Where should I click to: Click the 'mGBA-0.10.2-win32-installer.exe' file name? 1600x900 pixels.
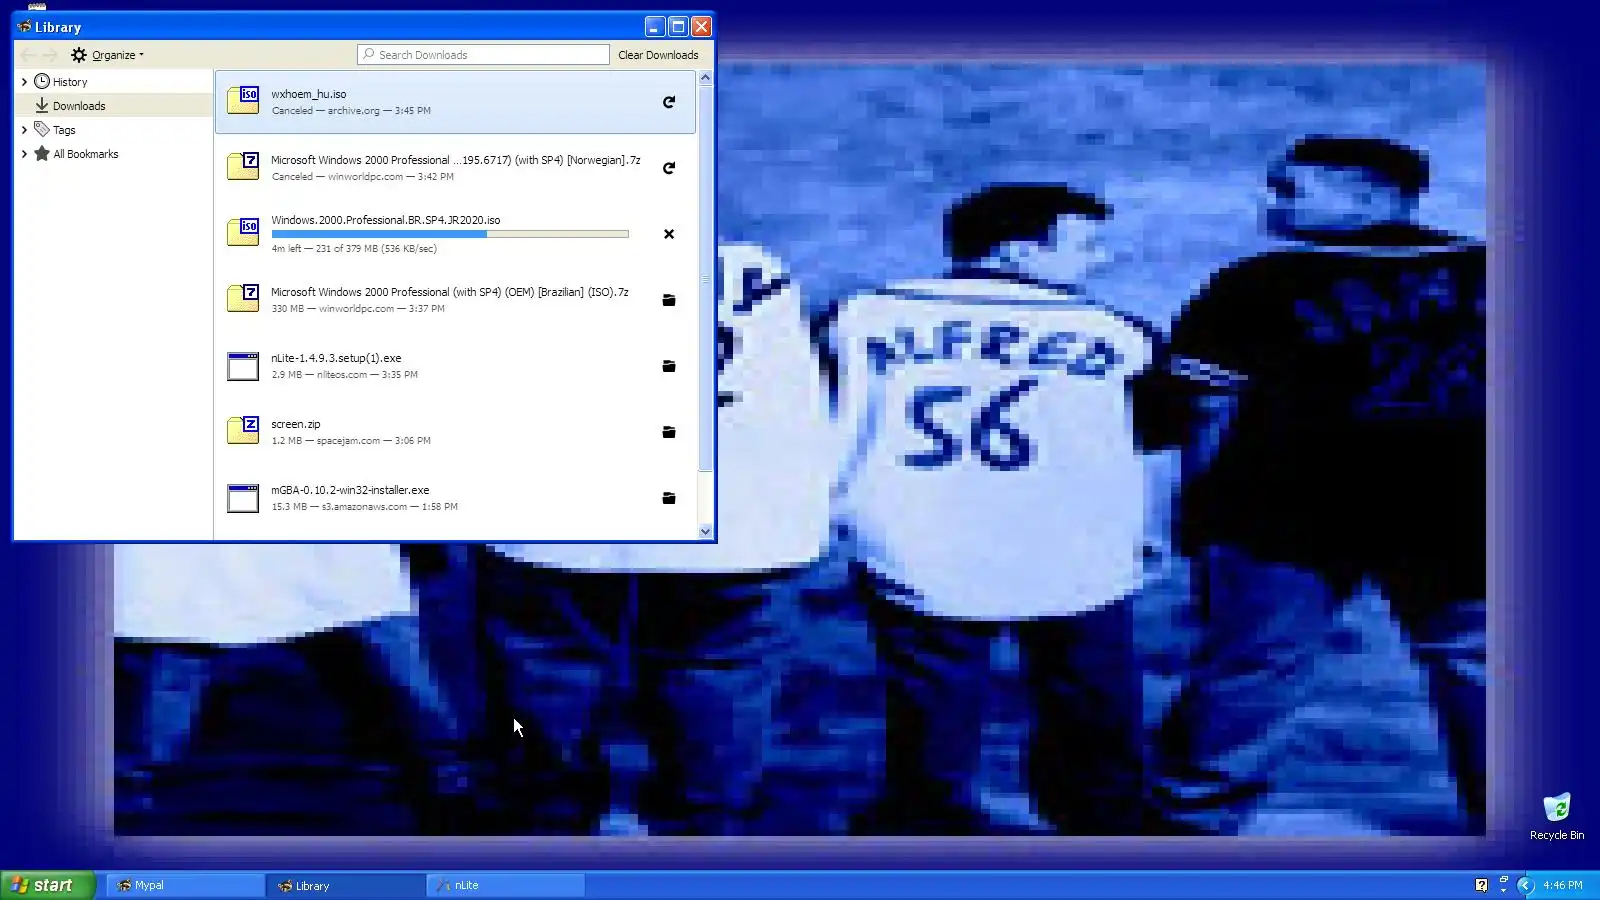pyautogui.click(x=350, y=490)
